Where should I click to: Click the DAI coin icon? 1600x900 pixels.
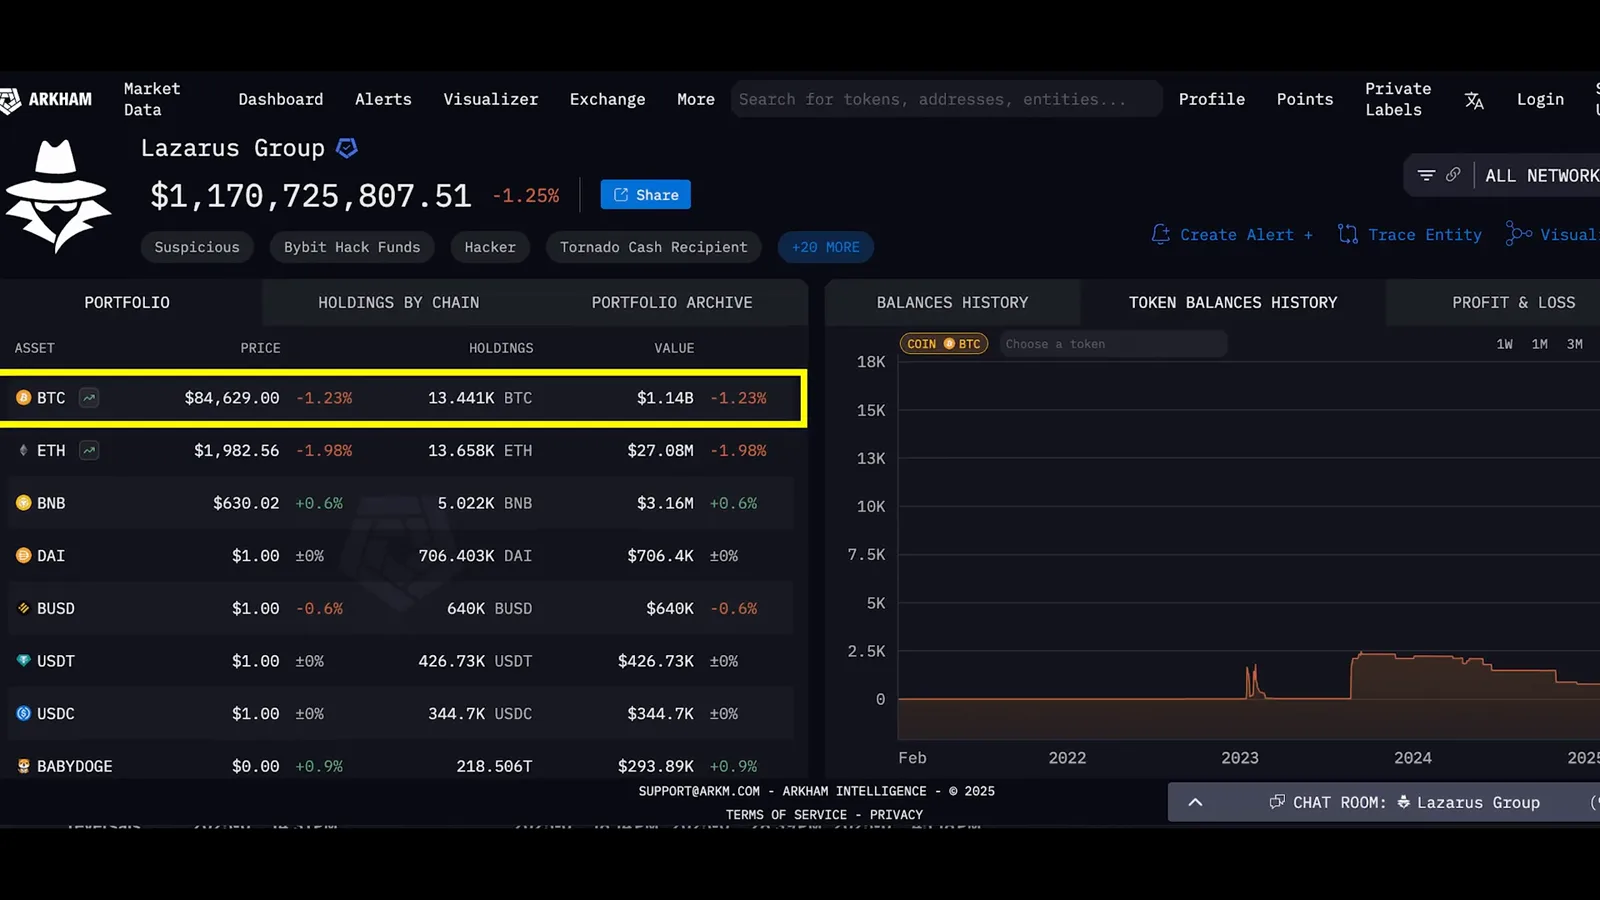tap(24, 556)
